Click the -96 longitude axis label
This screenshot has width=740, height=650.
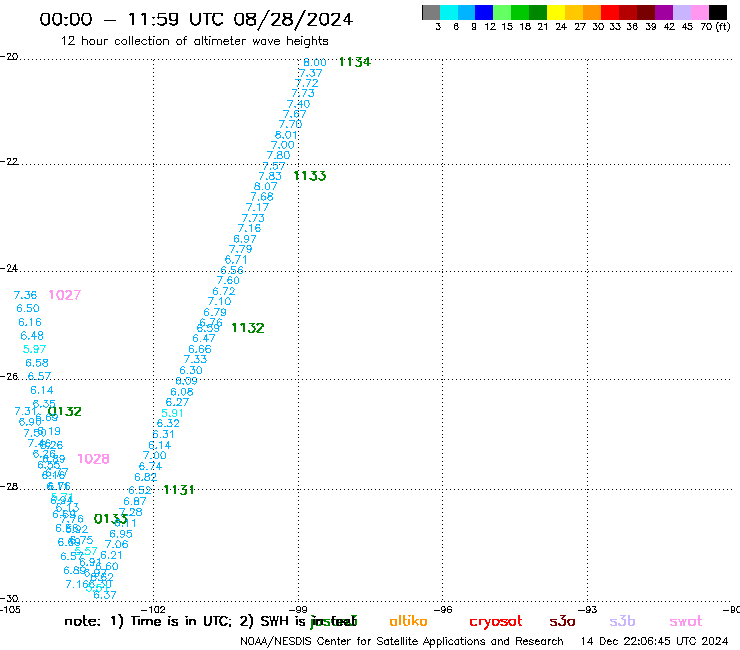tap(444, 609)
